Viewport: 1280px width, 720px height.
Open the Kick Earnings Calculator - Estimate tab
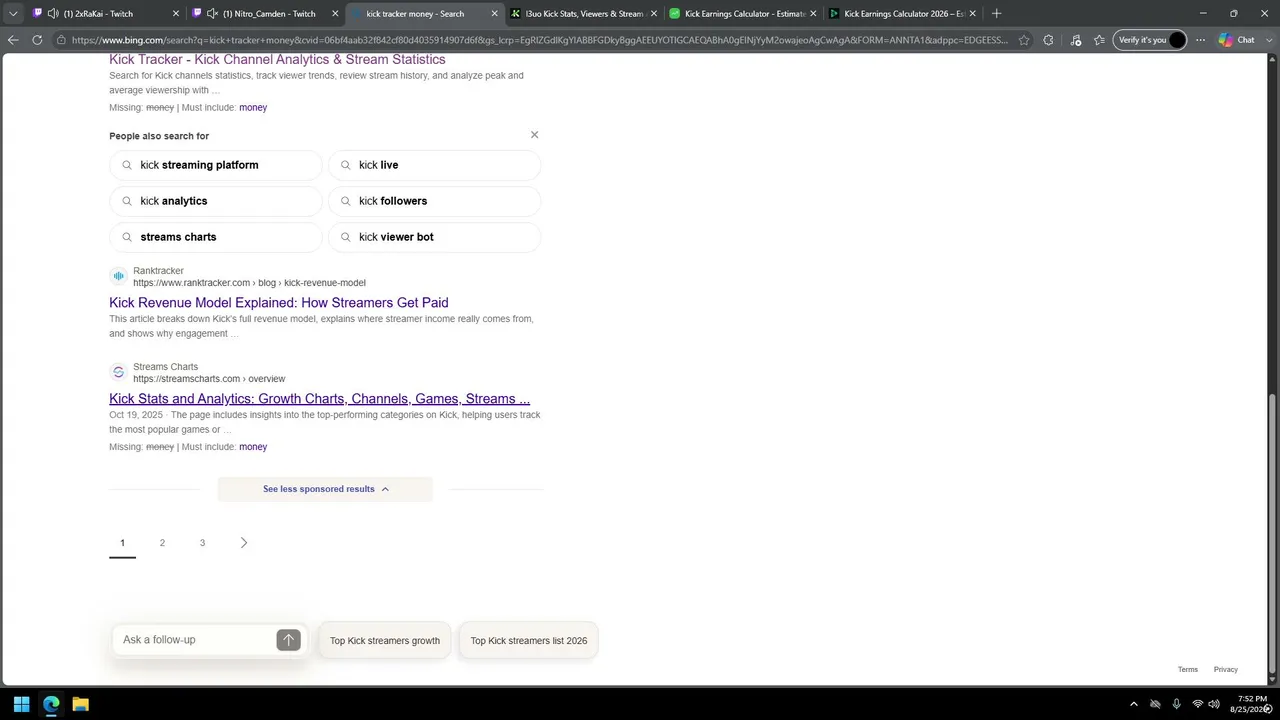[744, 14]
